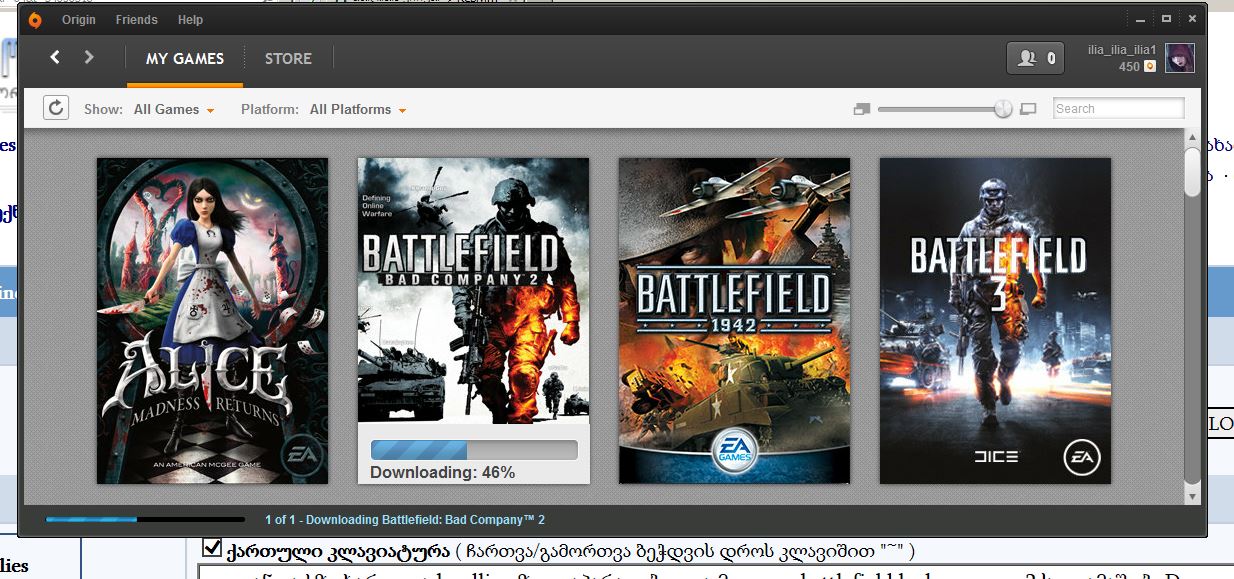The image size is (1234, 579).
Task: Go back with the left arrow
Action: [55, 58]
